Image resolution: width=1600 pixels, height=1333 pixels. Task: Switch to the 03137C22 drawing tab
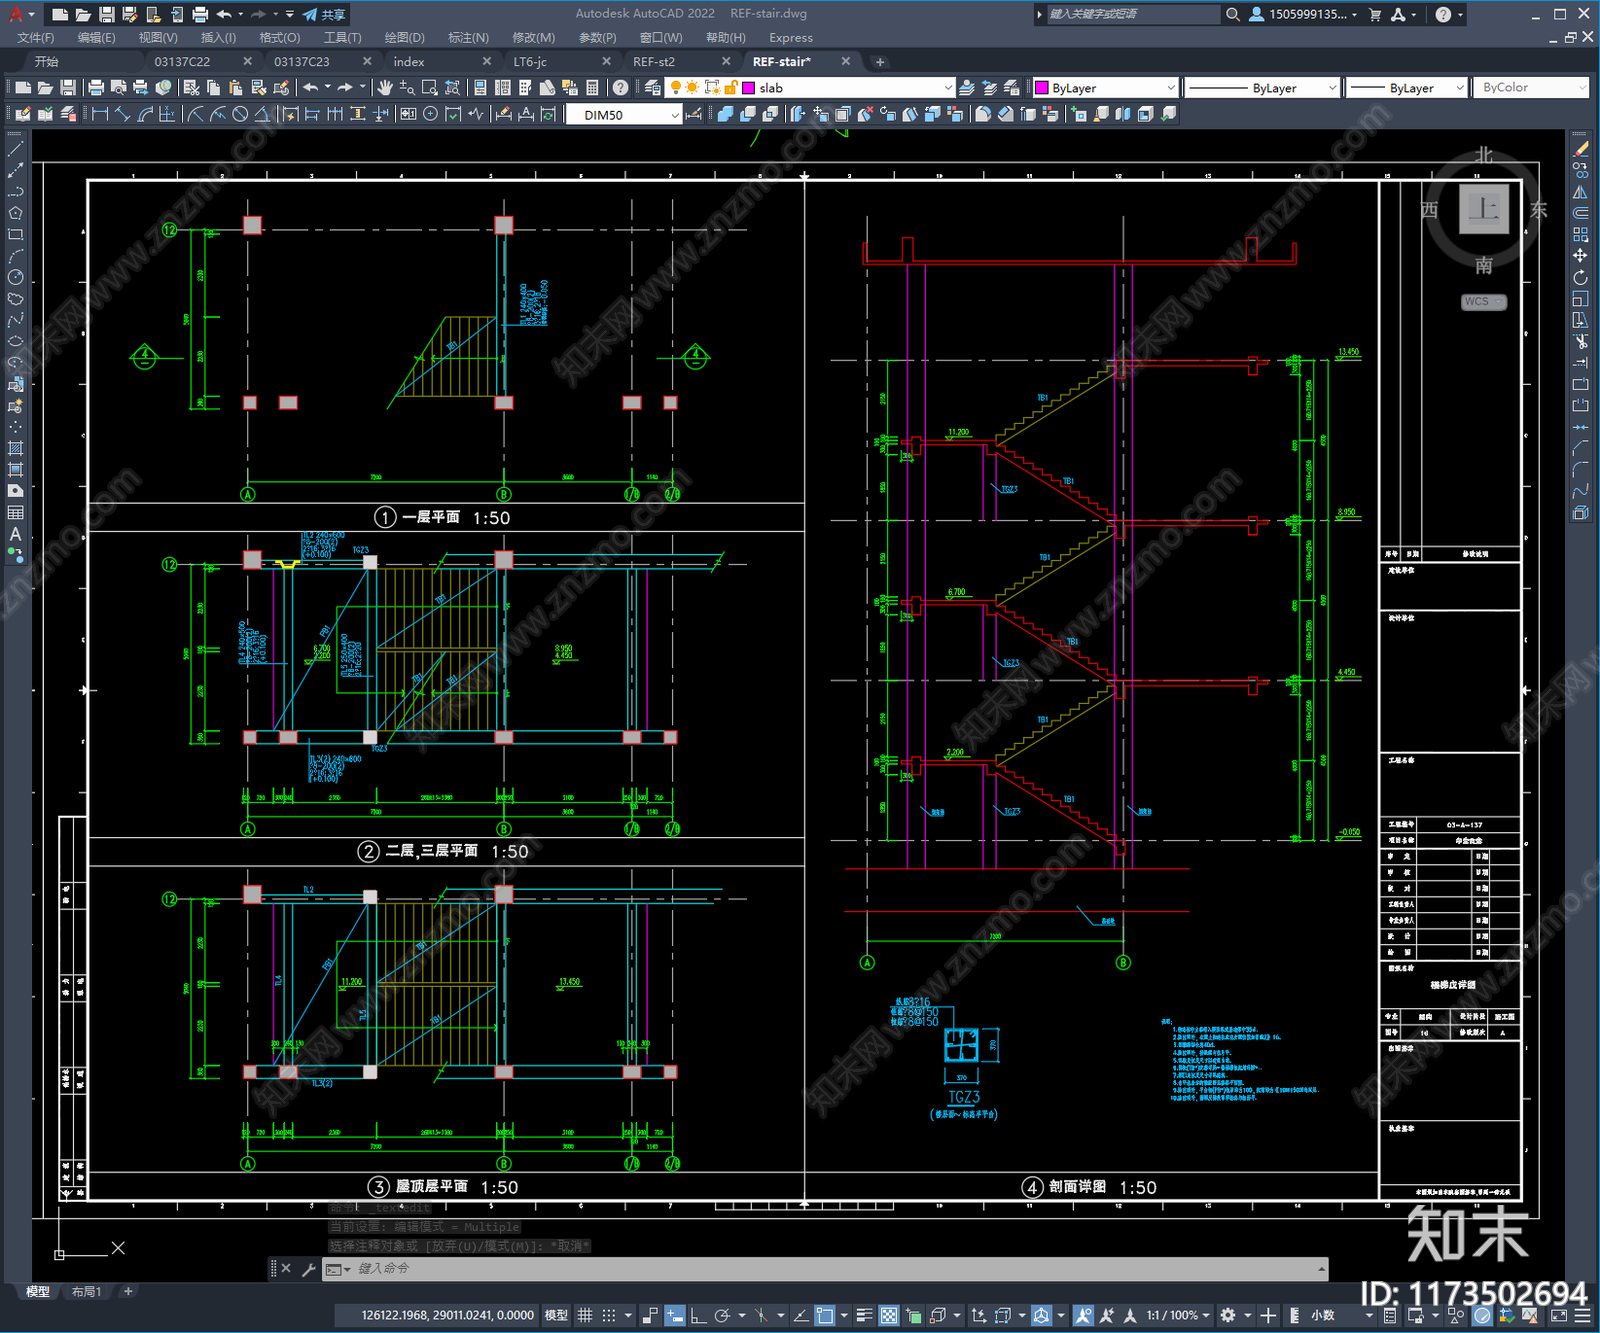[182, 62]
